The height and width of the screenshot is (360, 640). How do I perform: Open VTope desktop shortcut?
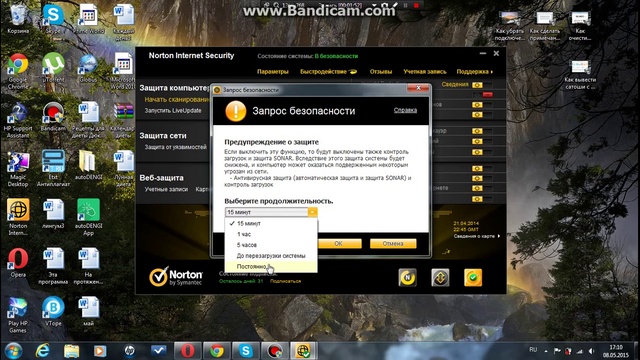[53, 312]
